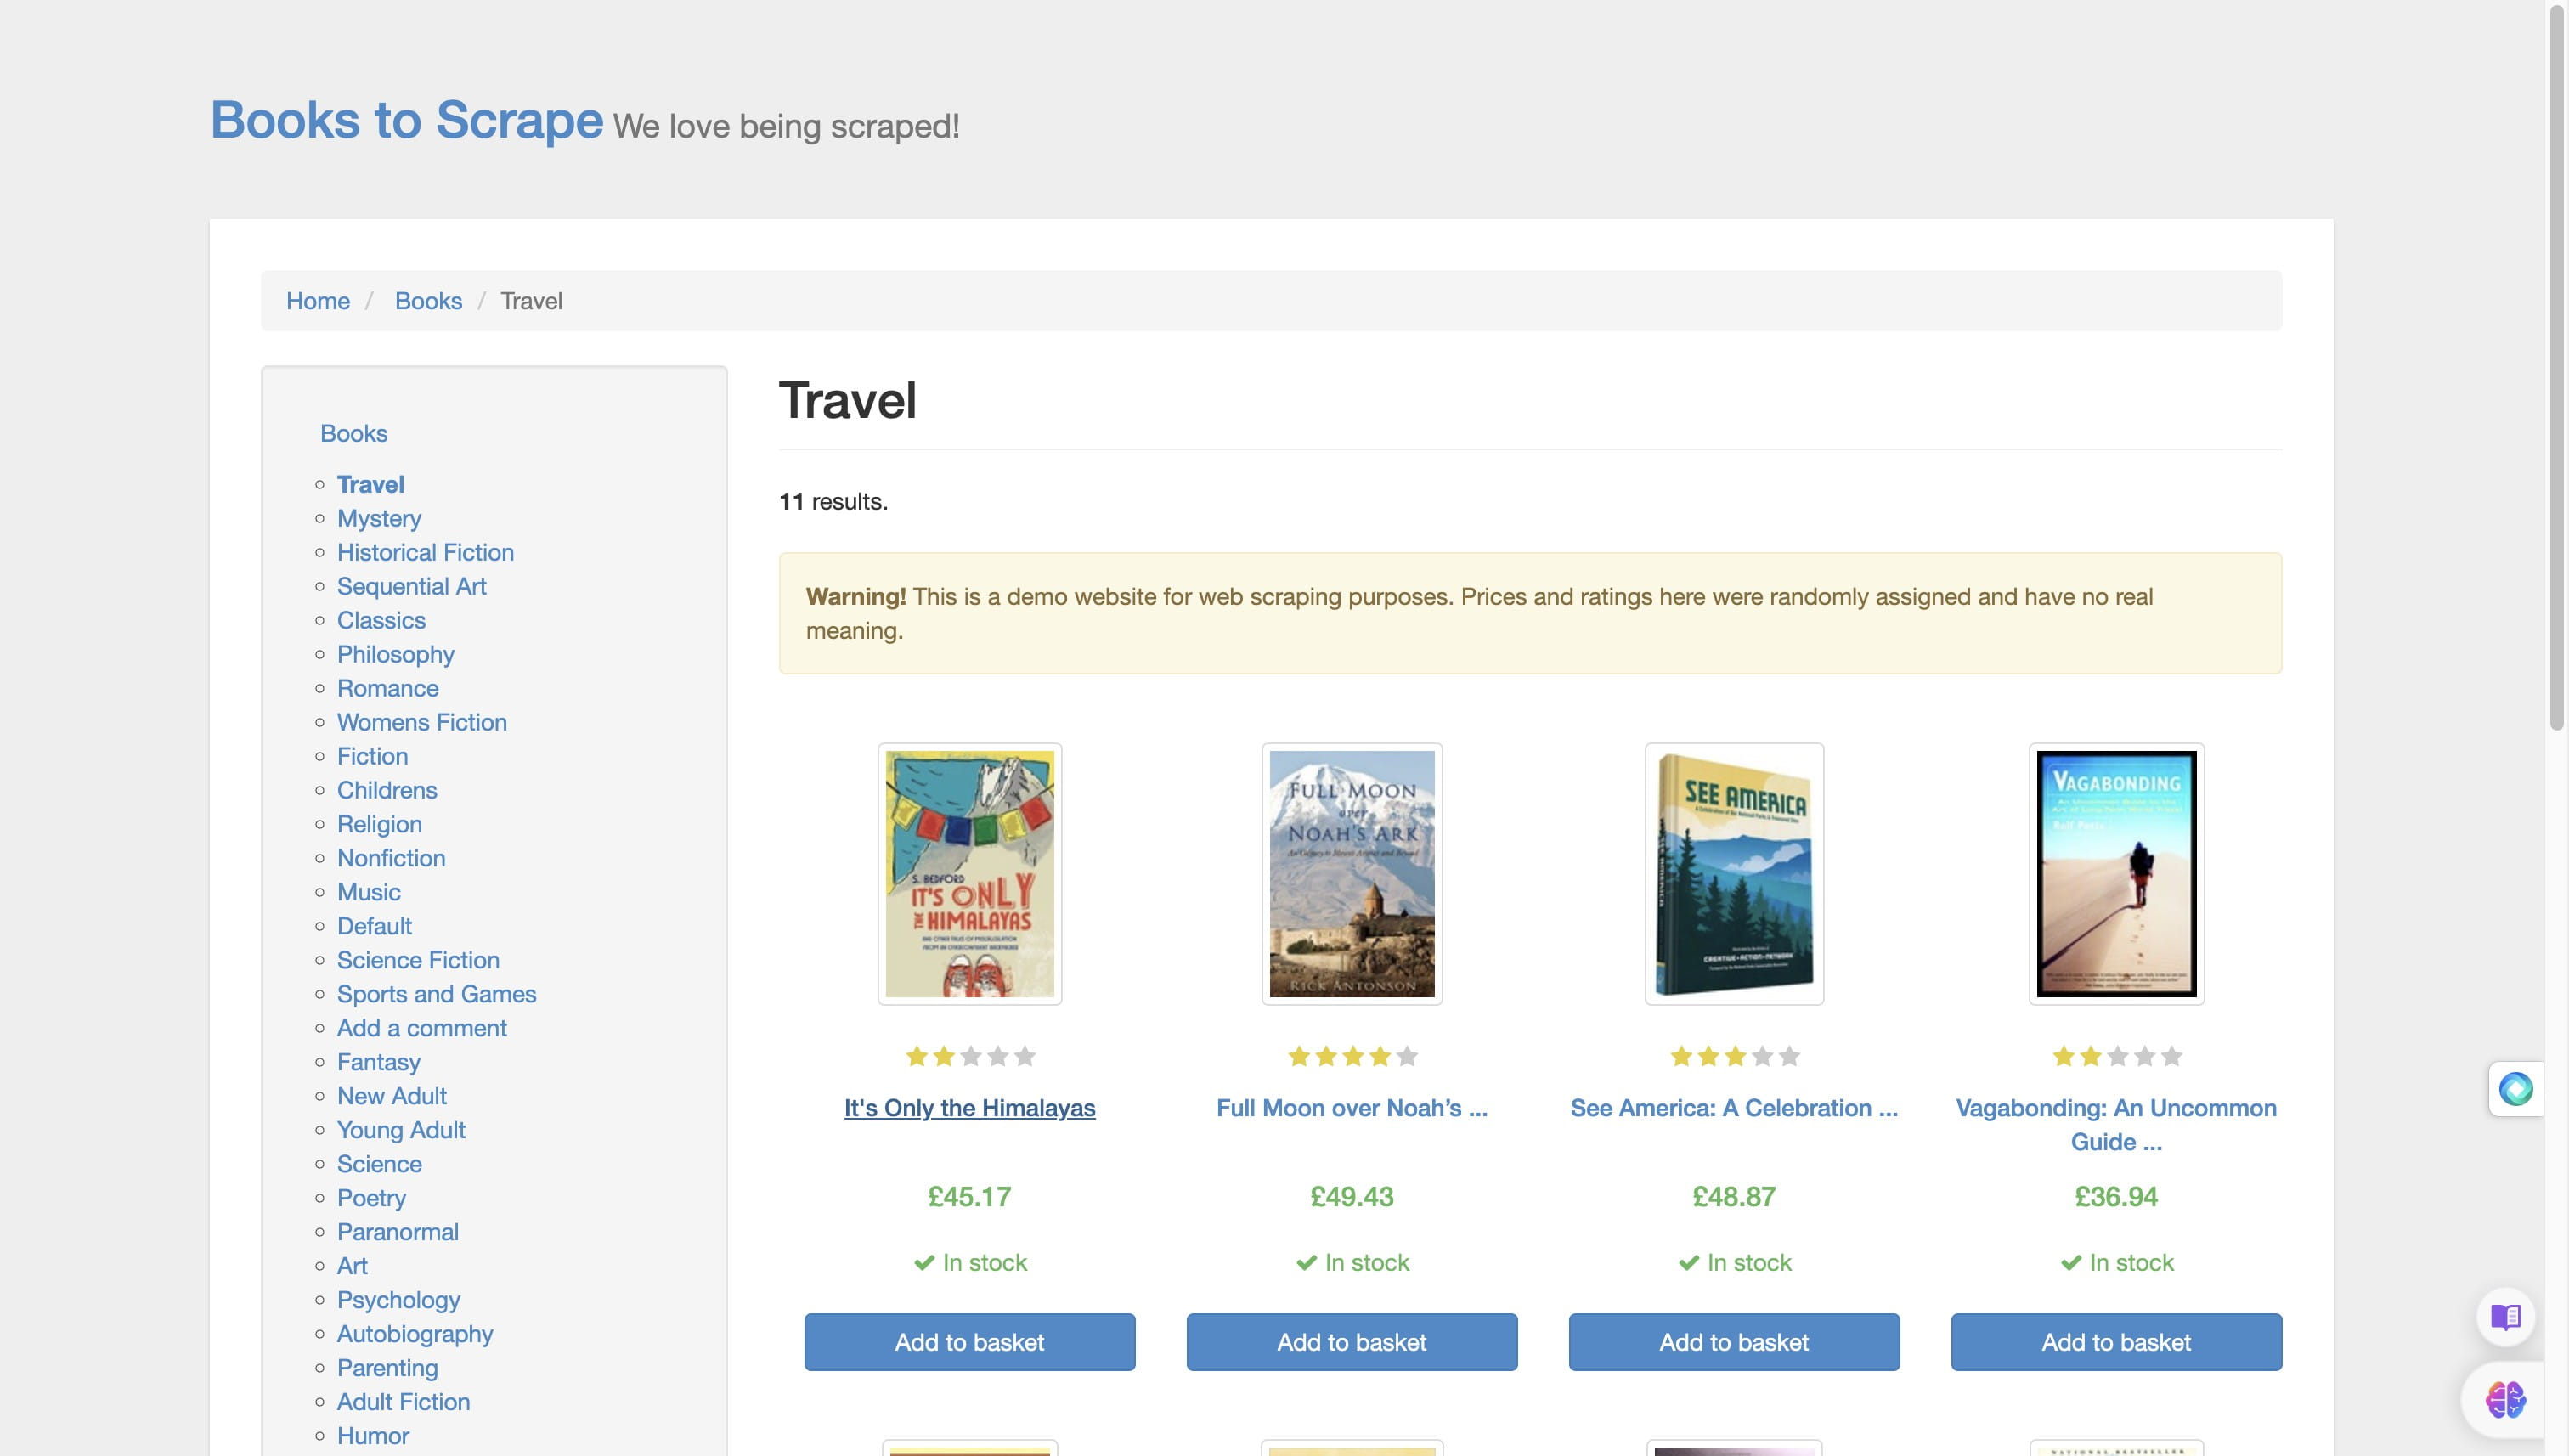Open Humor category

click(x=373, y=1436)
